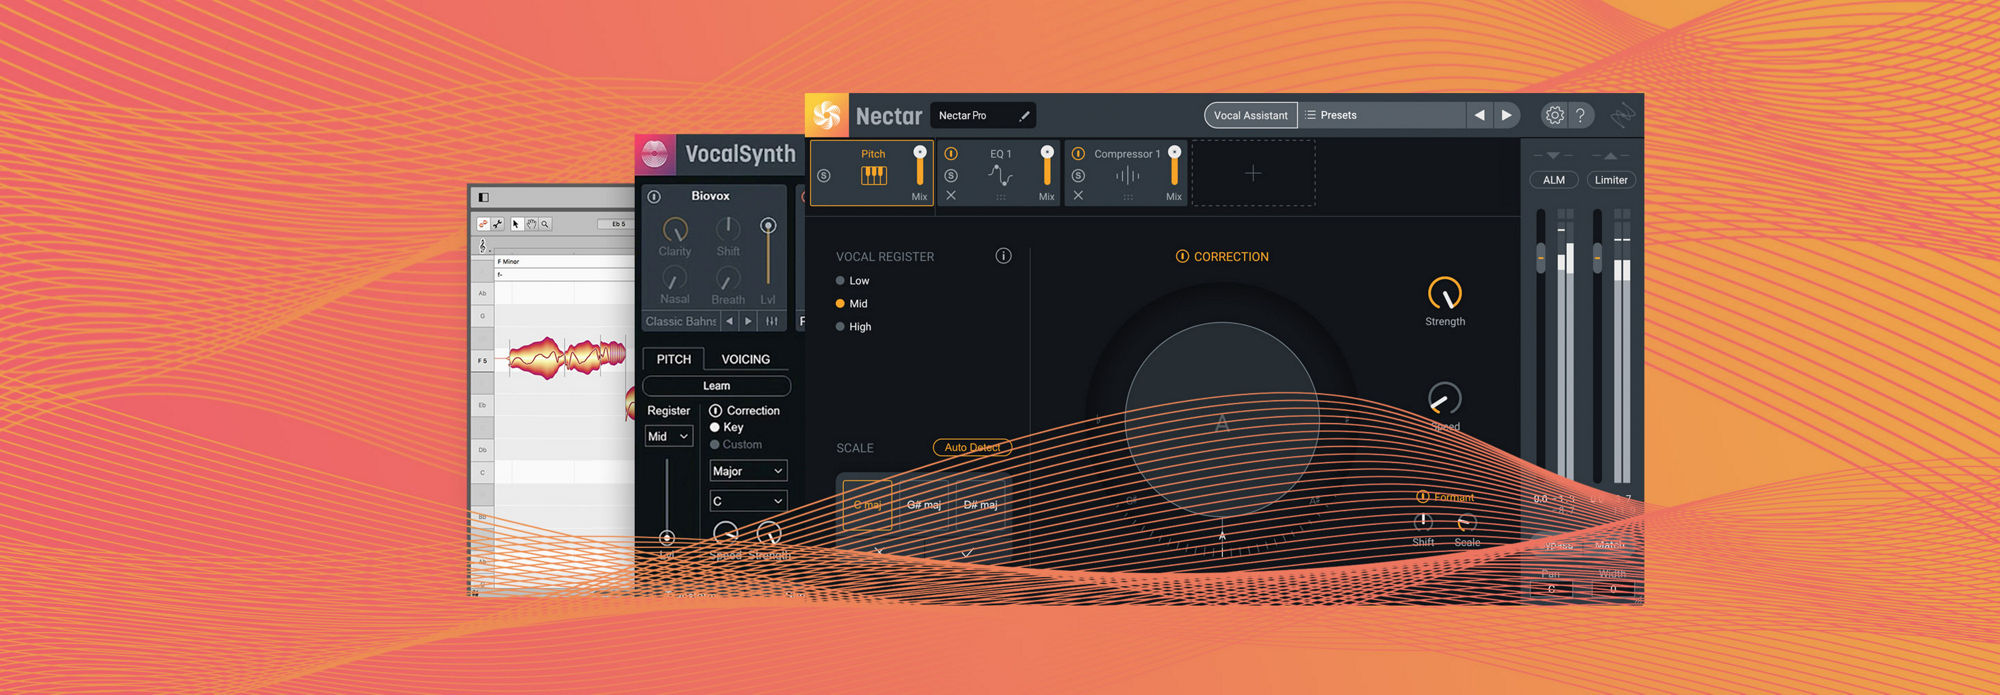Switch to the VOICING tab
The image size is (2000, 695).
745,359
